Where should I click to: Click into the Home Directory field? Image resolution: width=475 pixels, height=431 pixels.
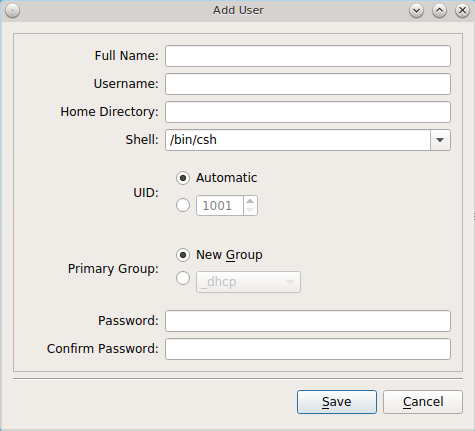point(308,112)
